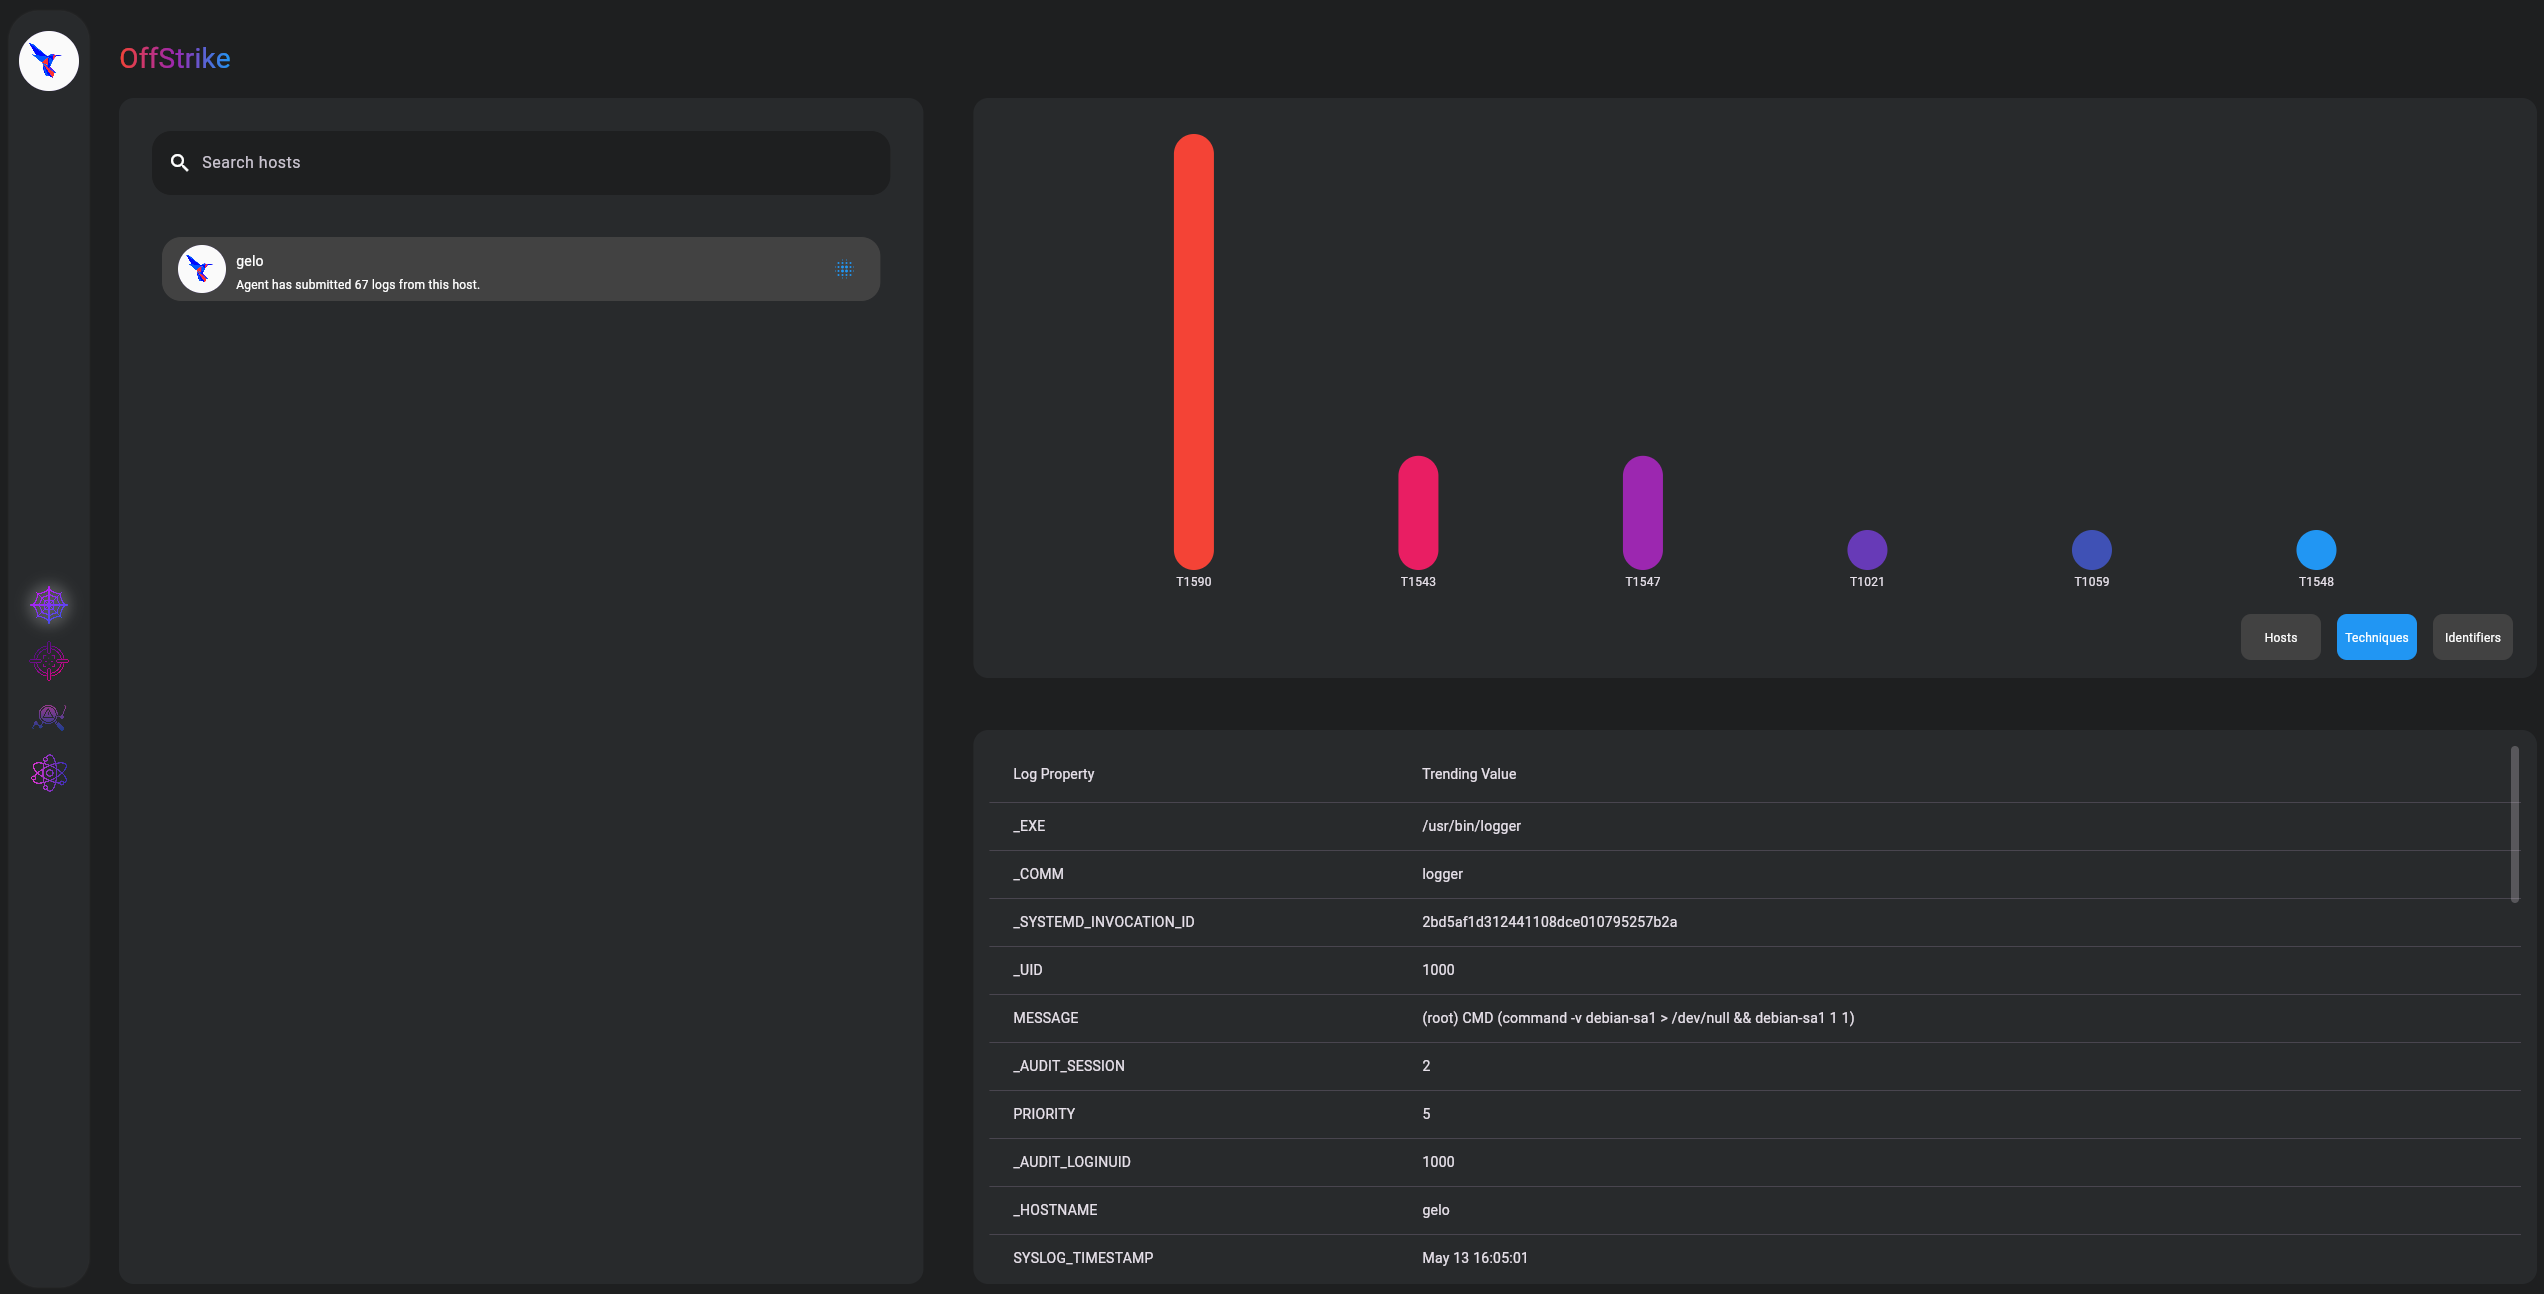Click the _UID property cell
This screenshot has width=2544, height=1294.
pos(1027,970)
